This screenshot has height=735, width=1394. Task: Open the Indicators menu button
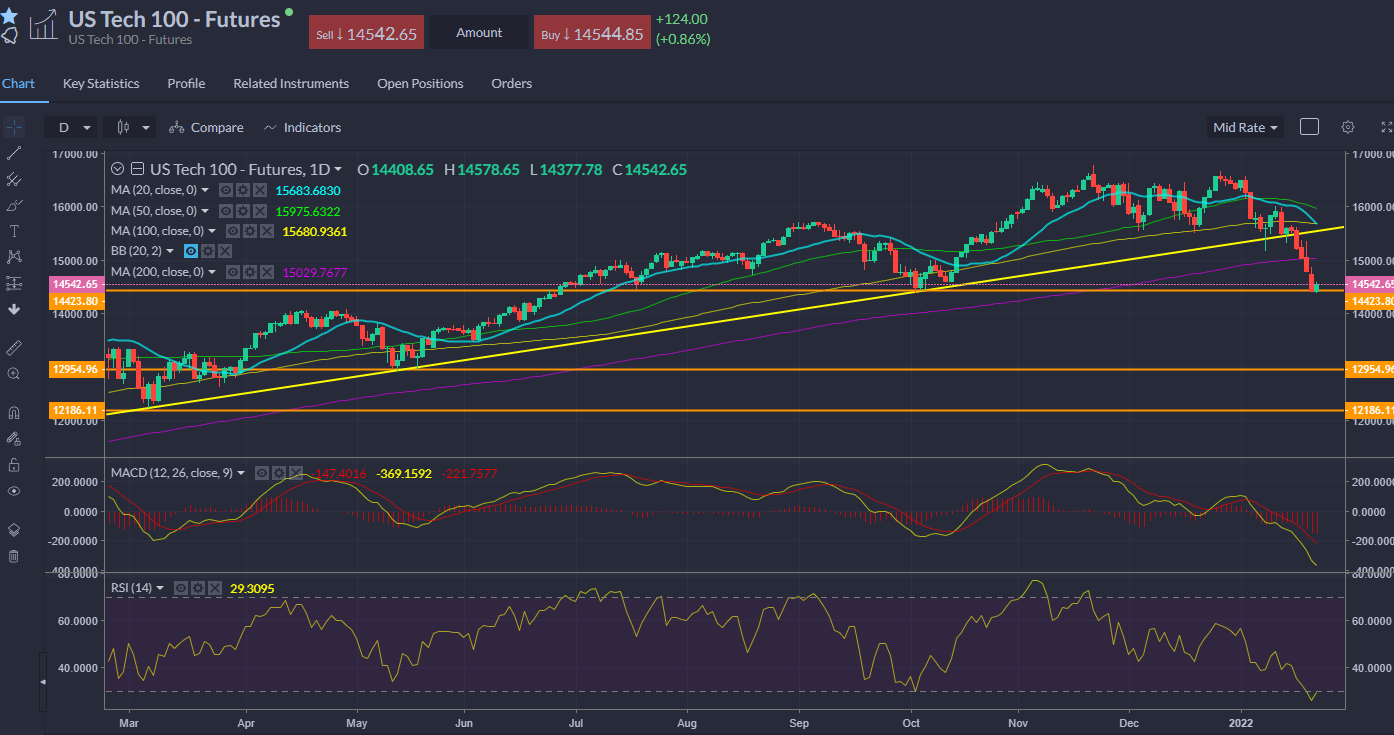pos(302,127)
